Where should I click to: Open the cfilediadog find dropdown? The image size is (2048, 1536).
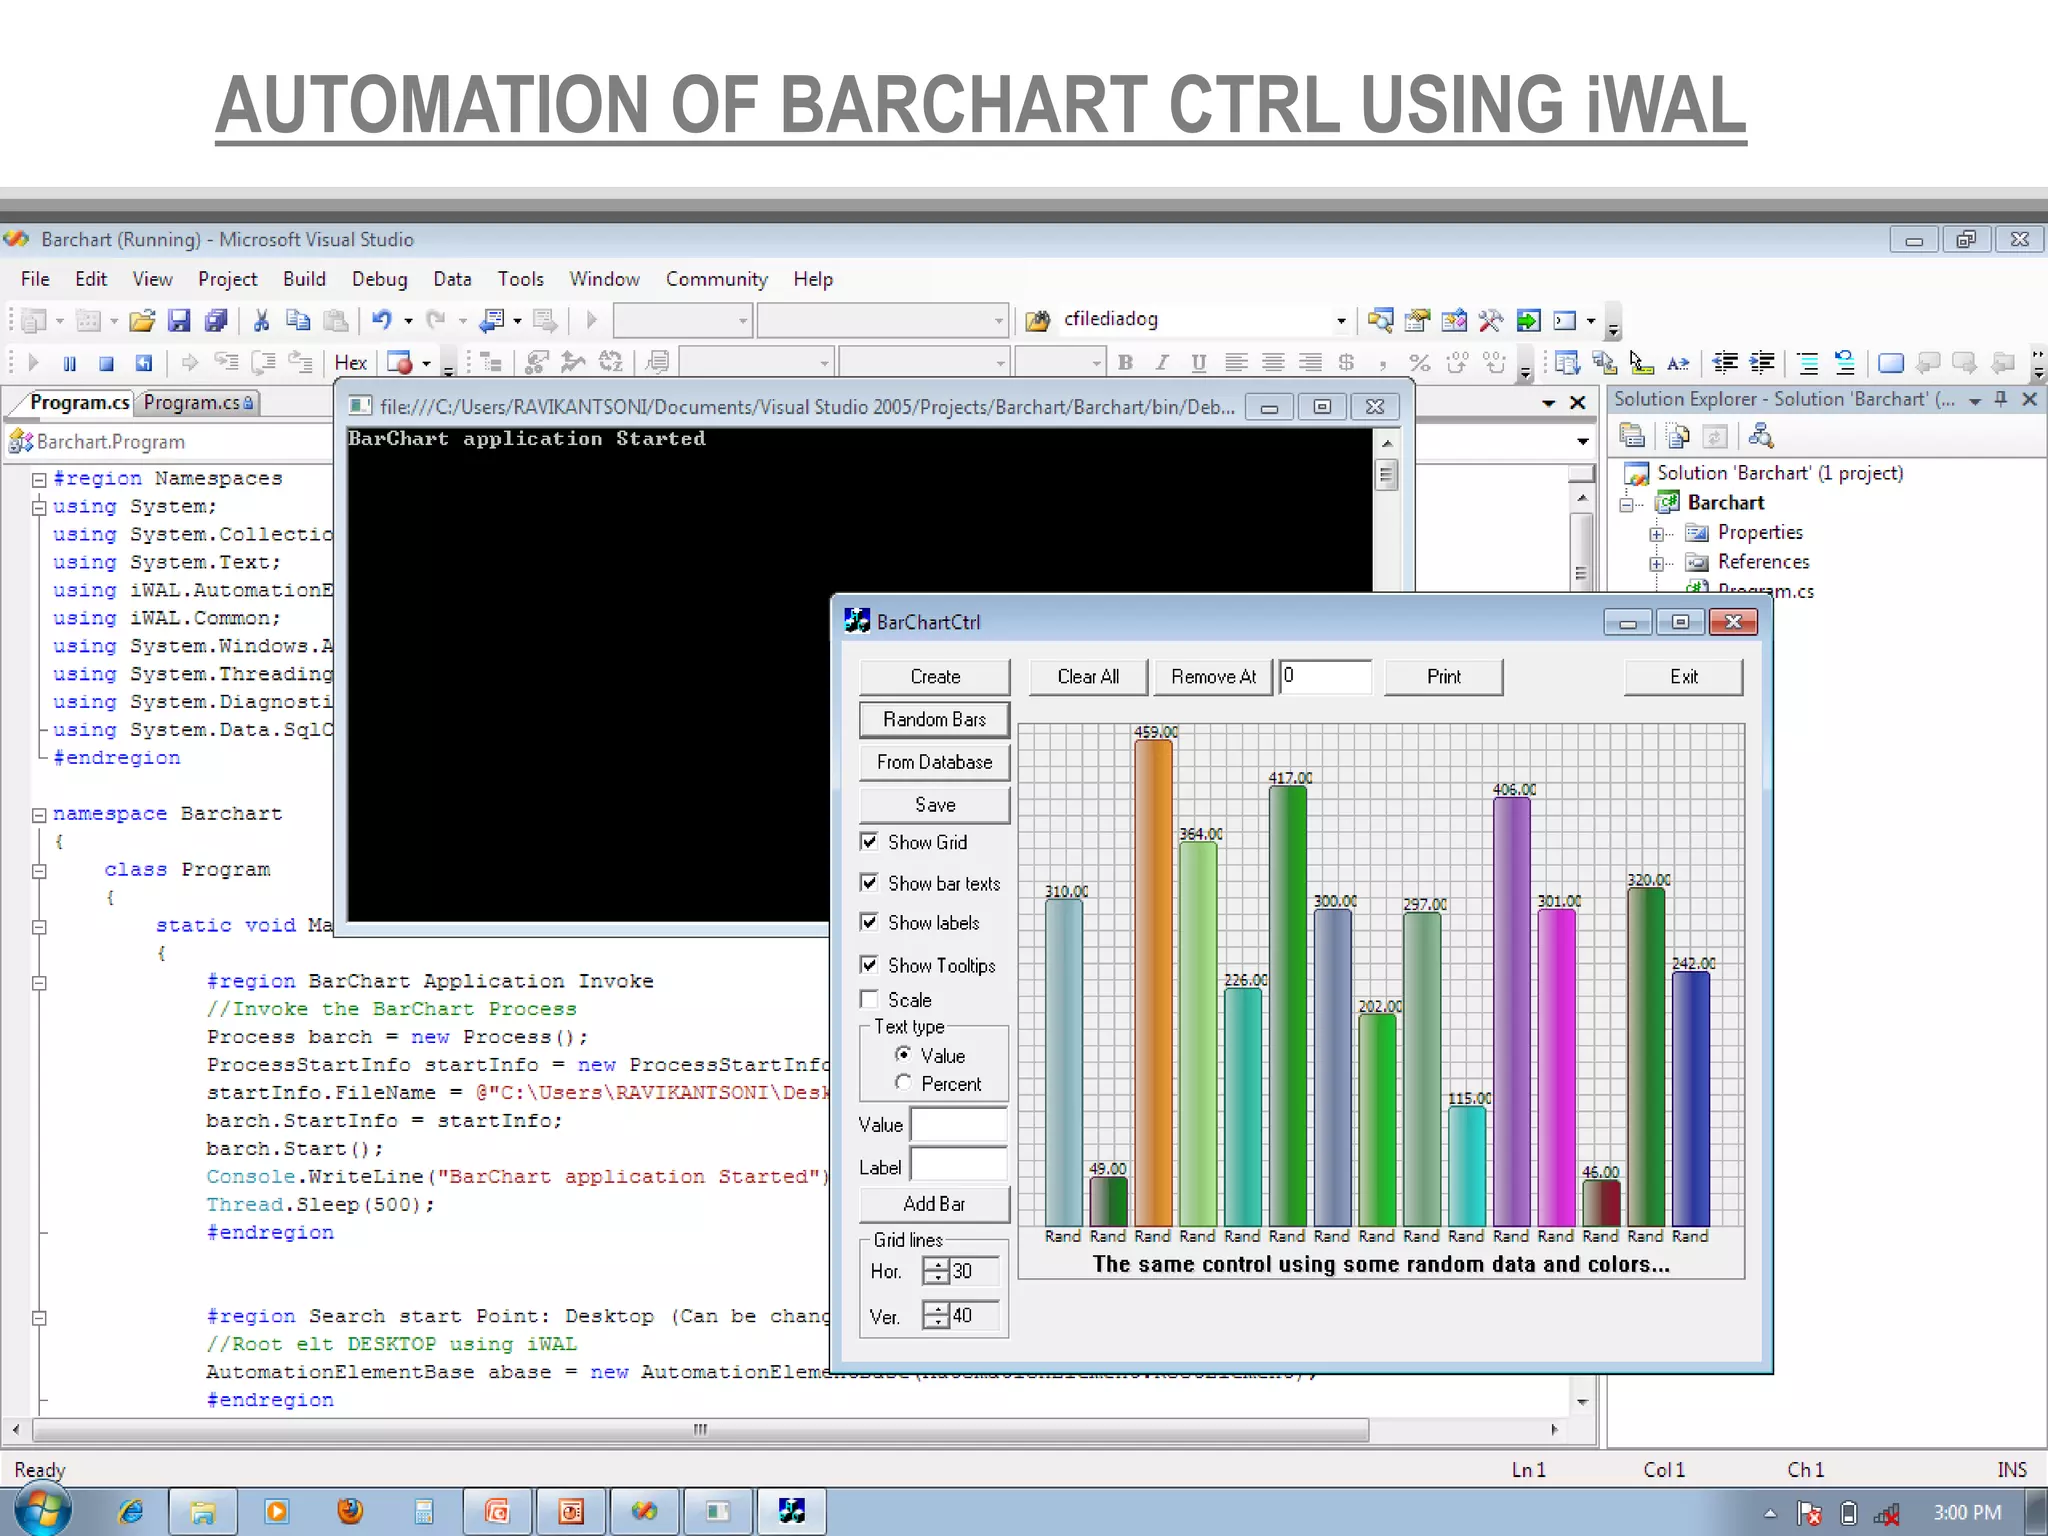pyautogui.click(x=1341, y=321)
